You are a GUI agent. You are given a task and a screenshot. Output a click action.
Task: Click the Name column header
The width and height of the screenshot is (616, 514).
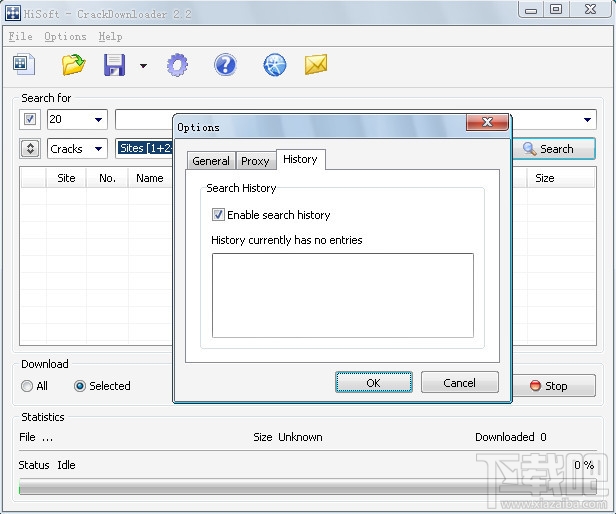[x=150, y=178]
